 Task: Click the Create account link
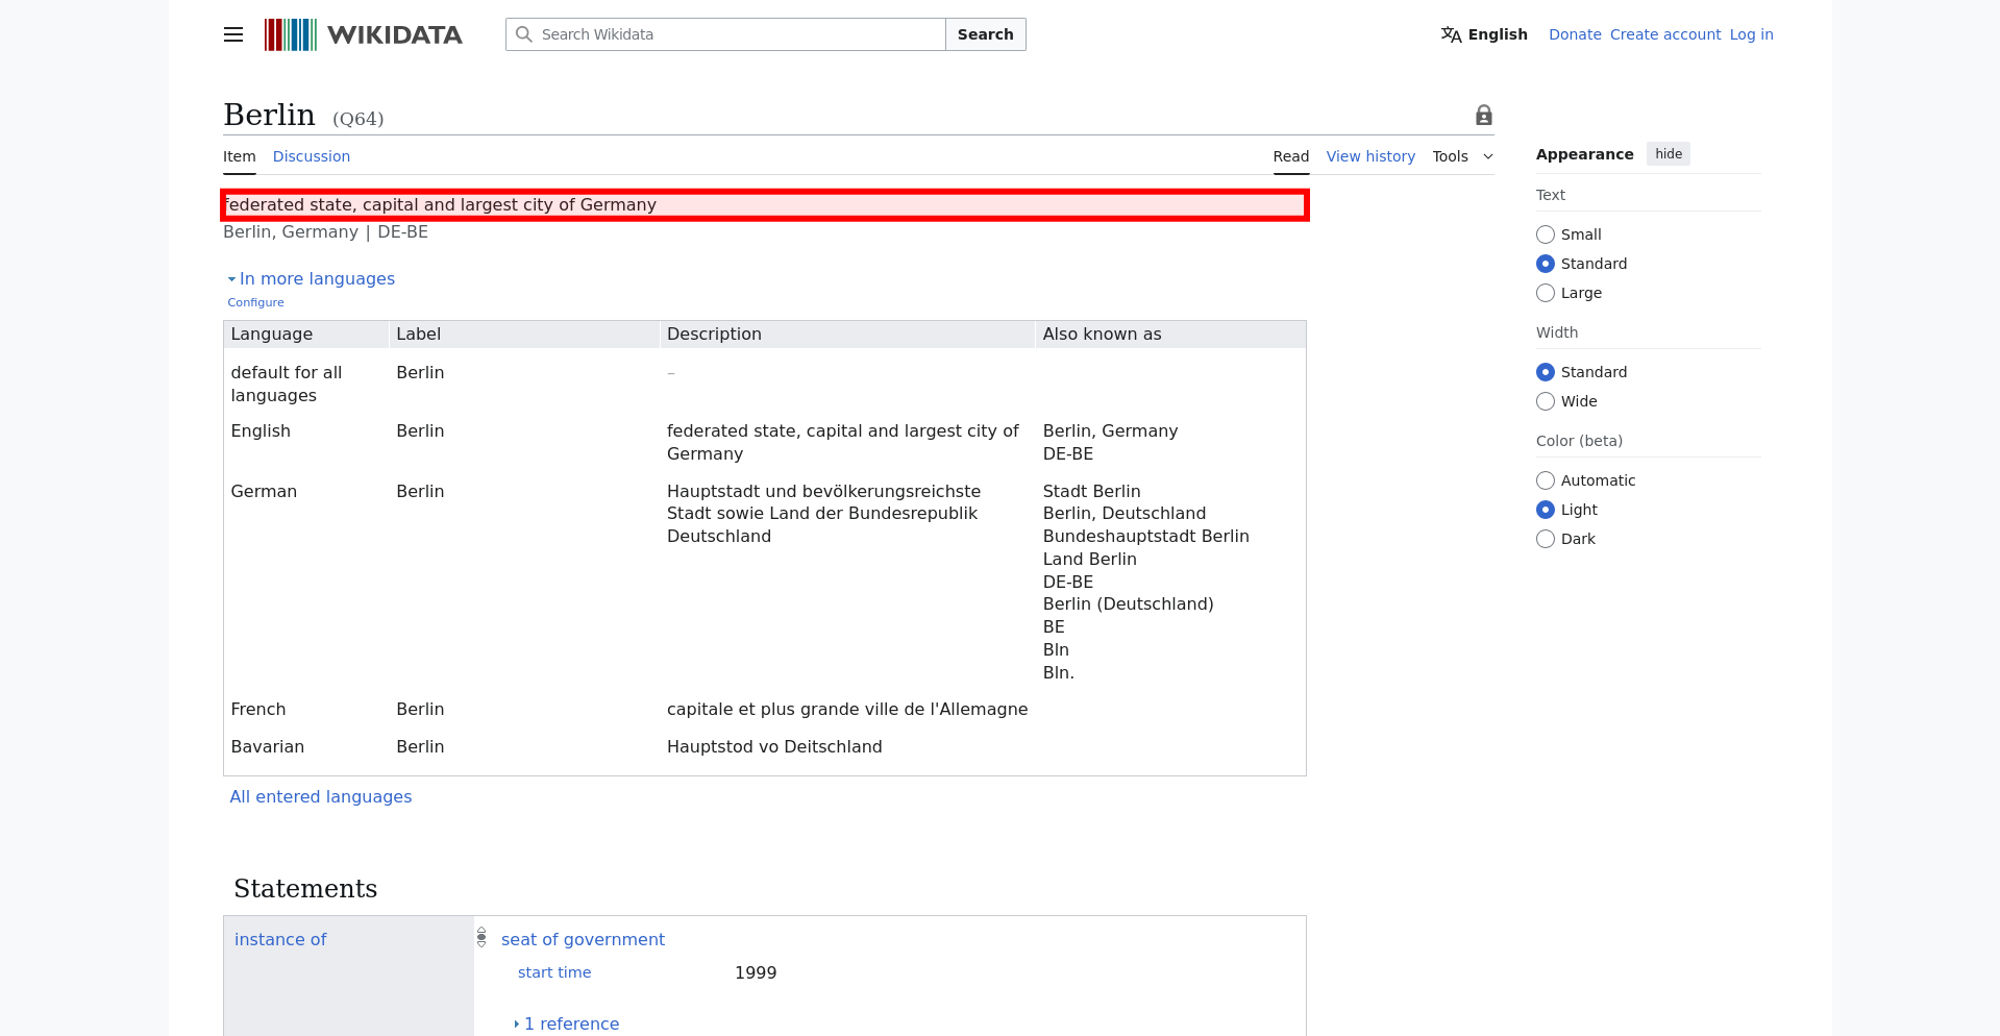pyautogui.click(x=1665, y=35)
